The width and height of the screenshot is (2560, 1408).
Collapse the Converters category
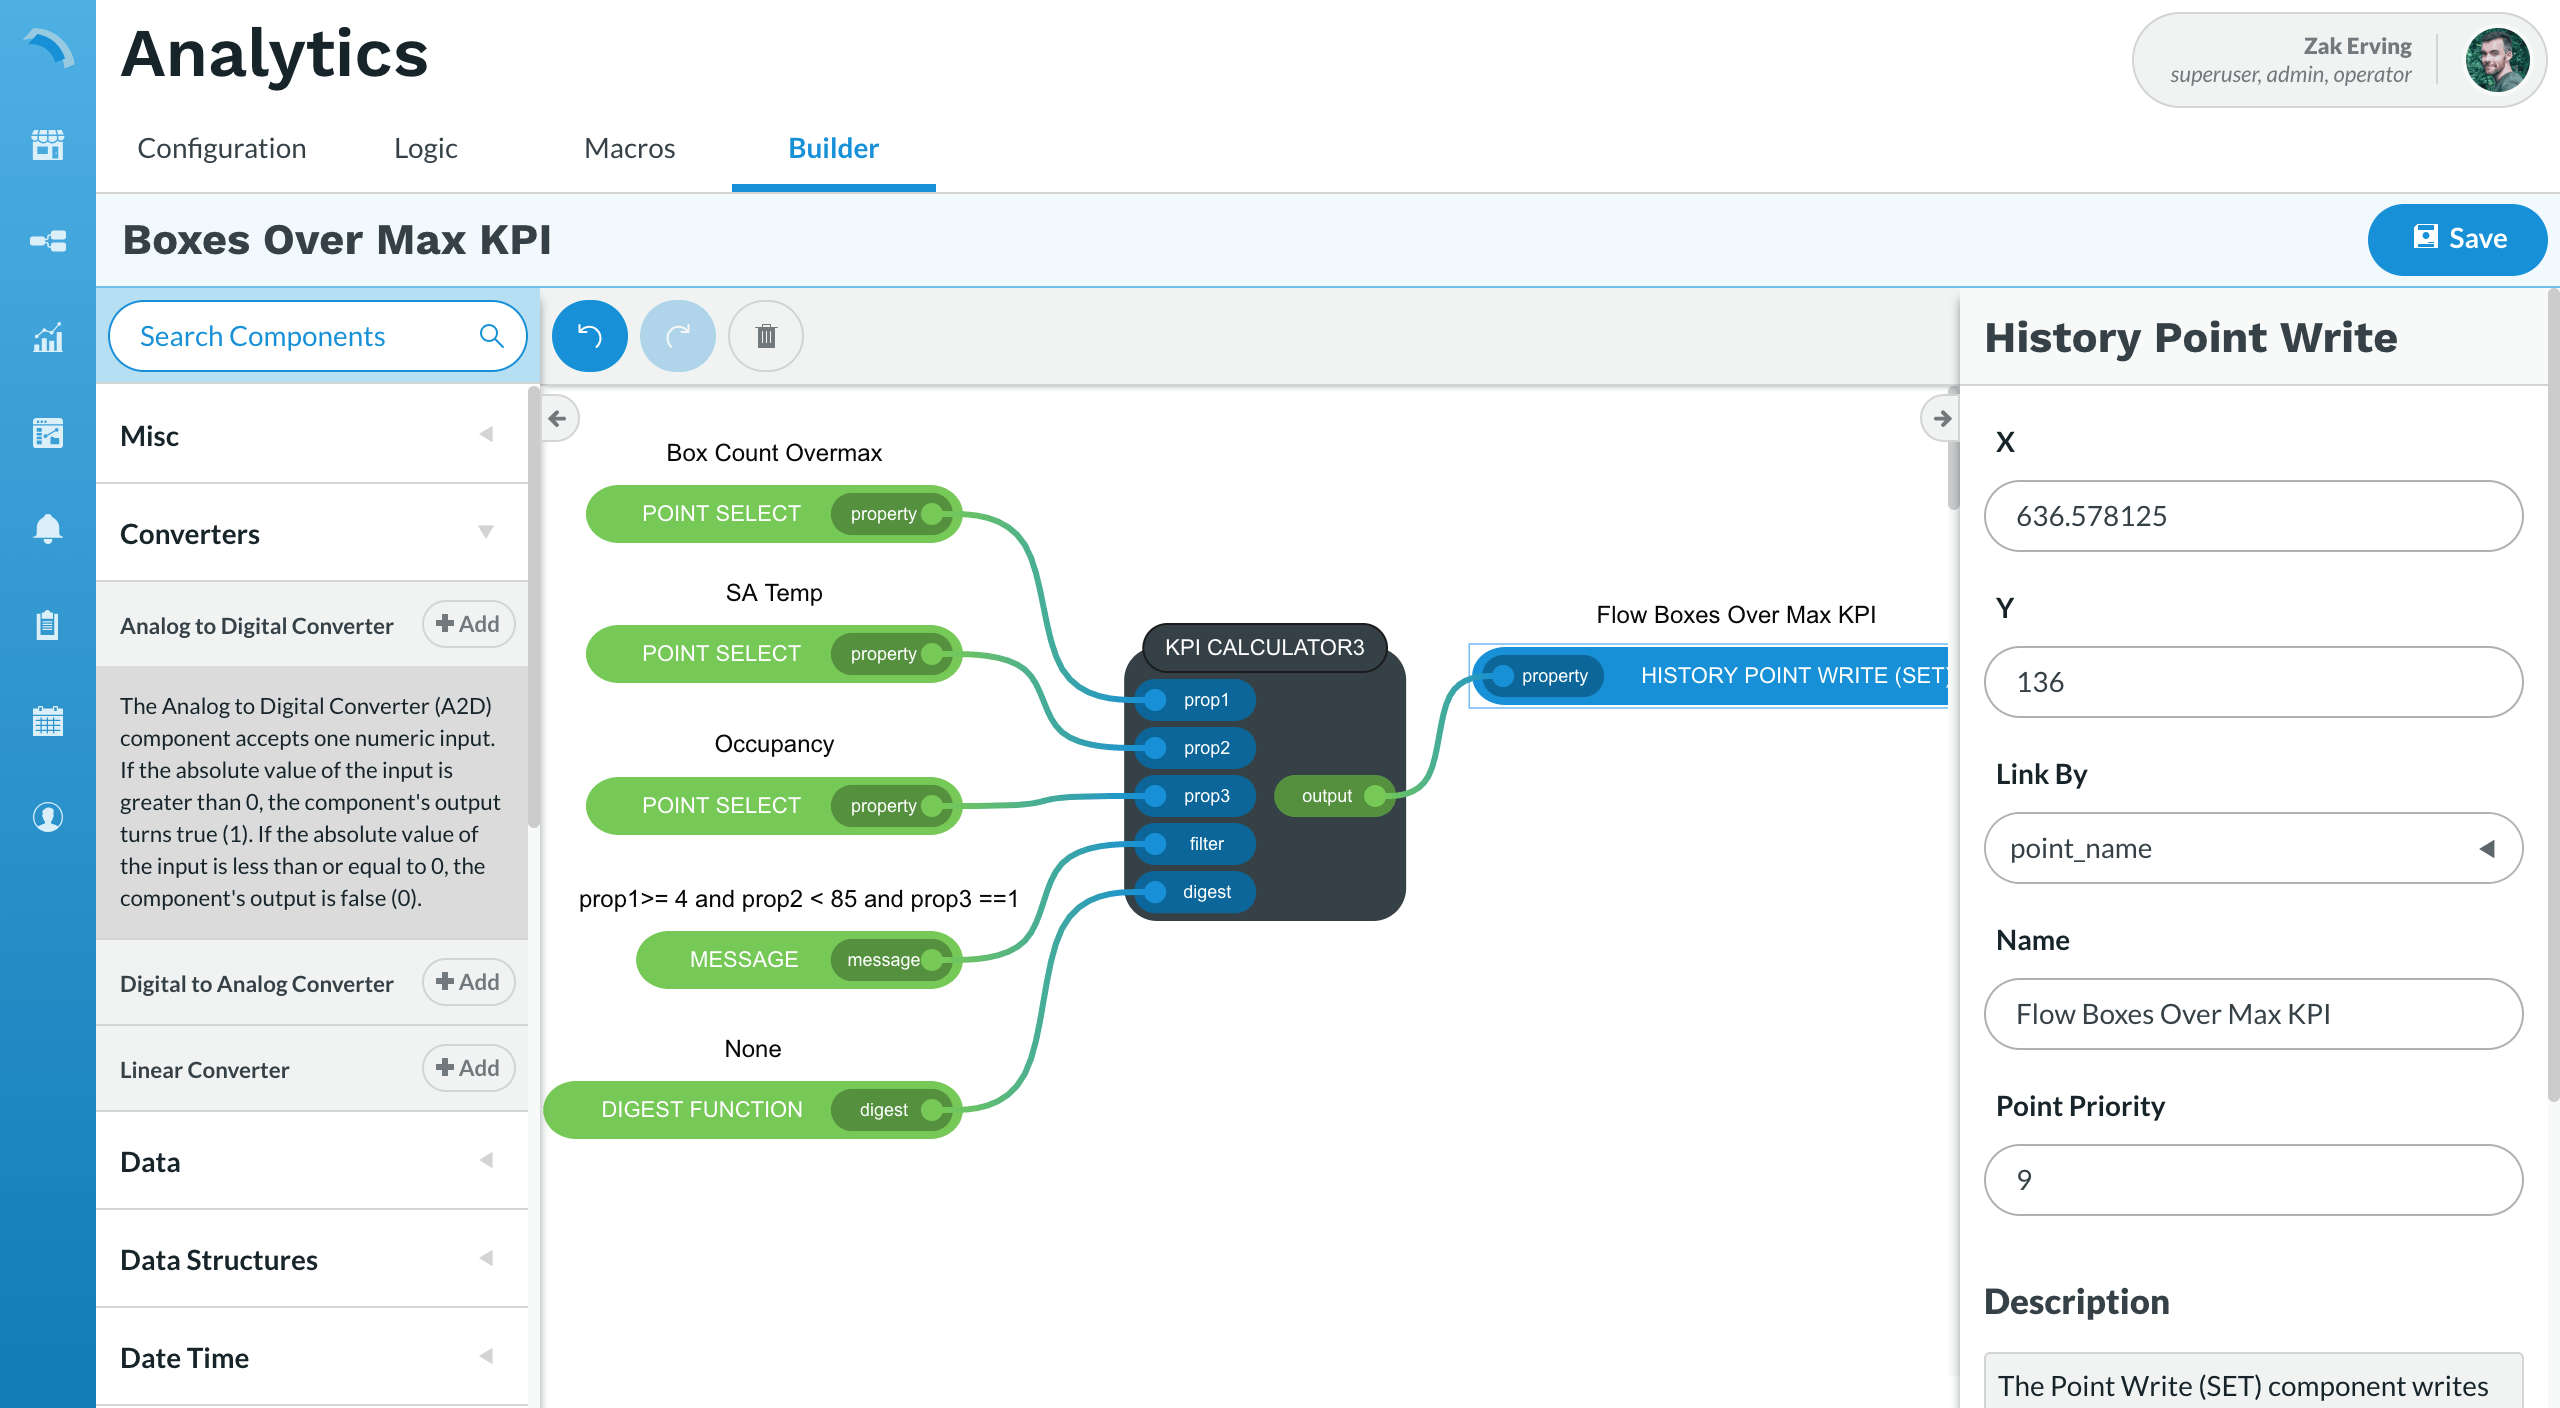click(487, 533)
